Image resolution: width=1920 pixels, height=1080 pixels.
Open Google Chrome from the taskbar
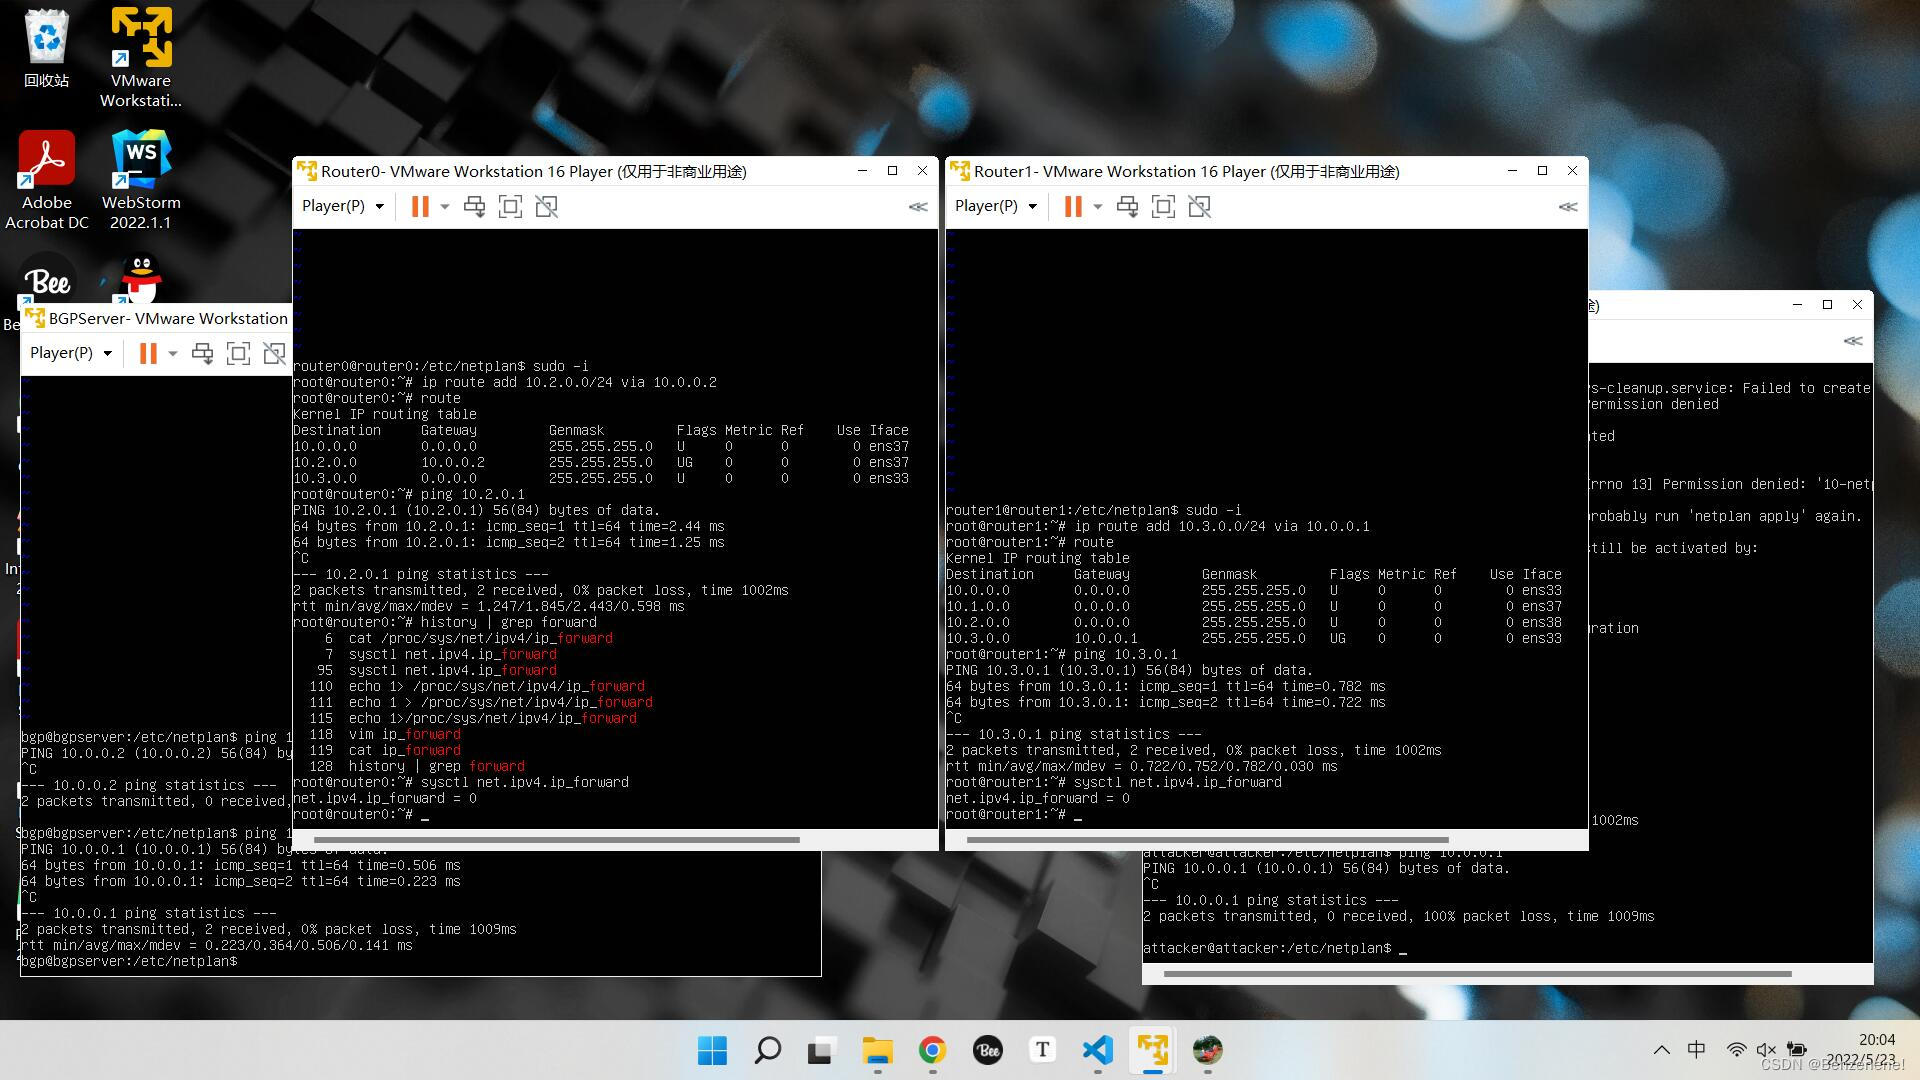pos(932,1050)
